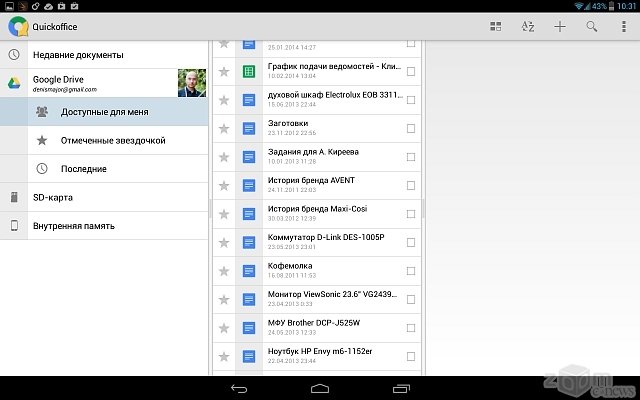Tap the Android back navigation arrow
The image size is (640, 400).
click(x=239, y=388)
